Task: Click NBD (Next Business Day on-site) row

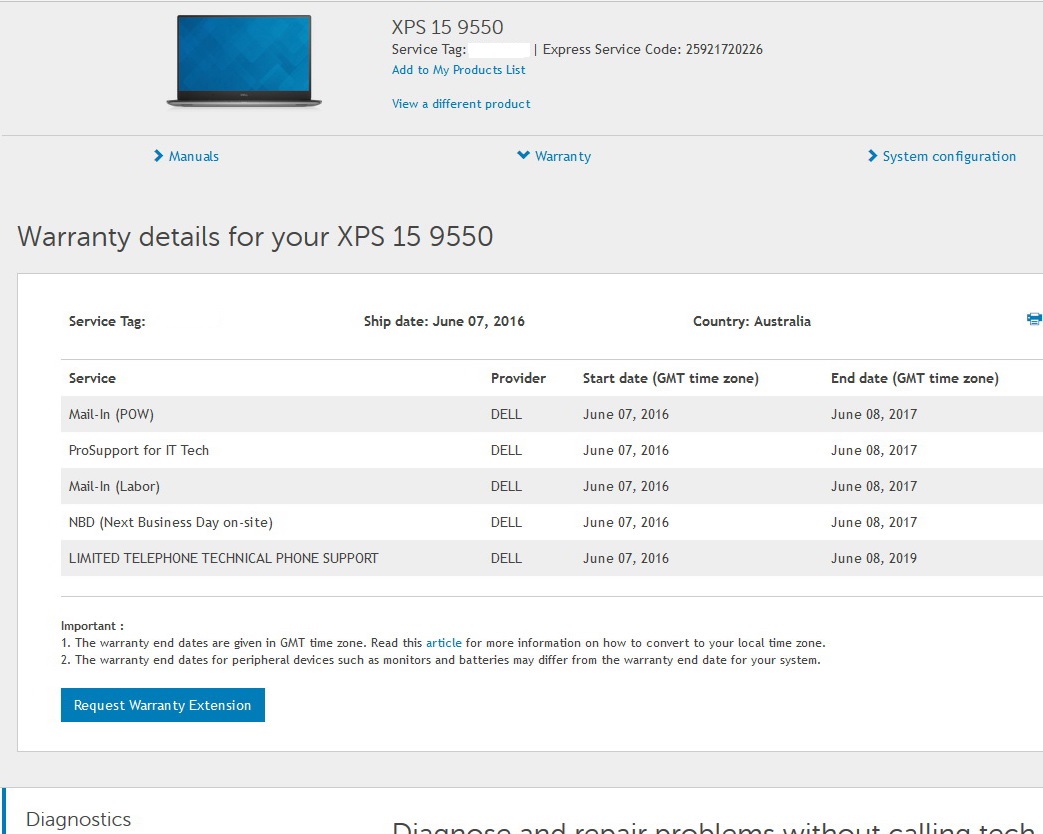Action: pos(551,522)
